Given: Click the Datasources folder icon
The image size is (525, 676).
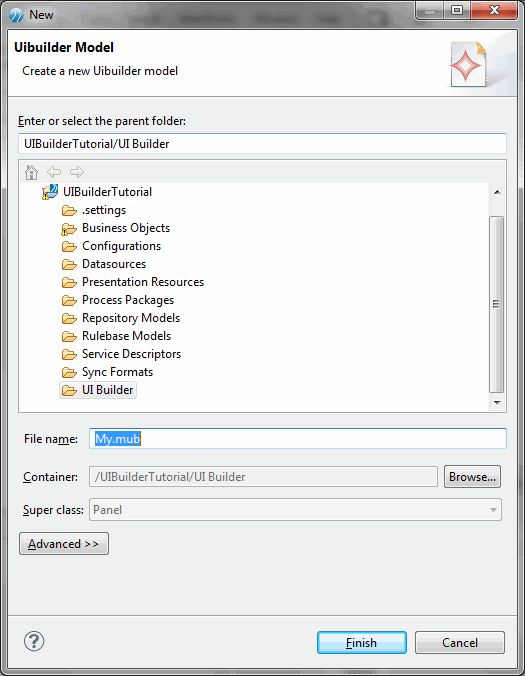Looking at the screenshot, I should pyautogui.click(x=69, y=264).
